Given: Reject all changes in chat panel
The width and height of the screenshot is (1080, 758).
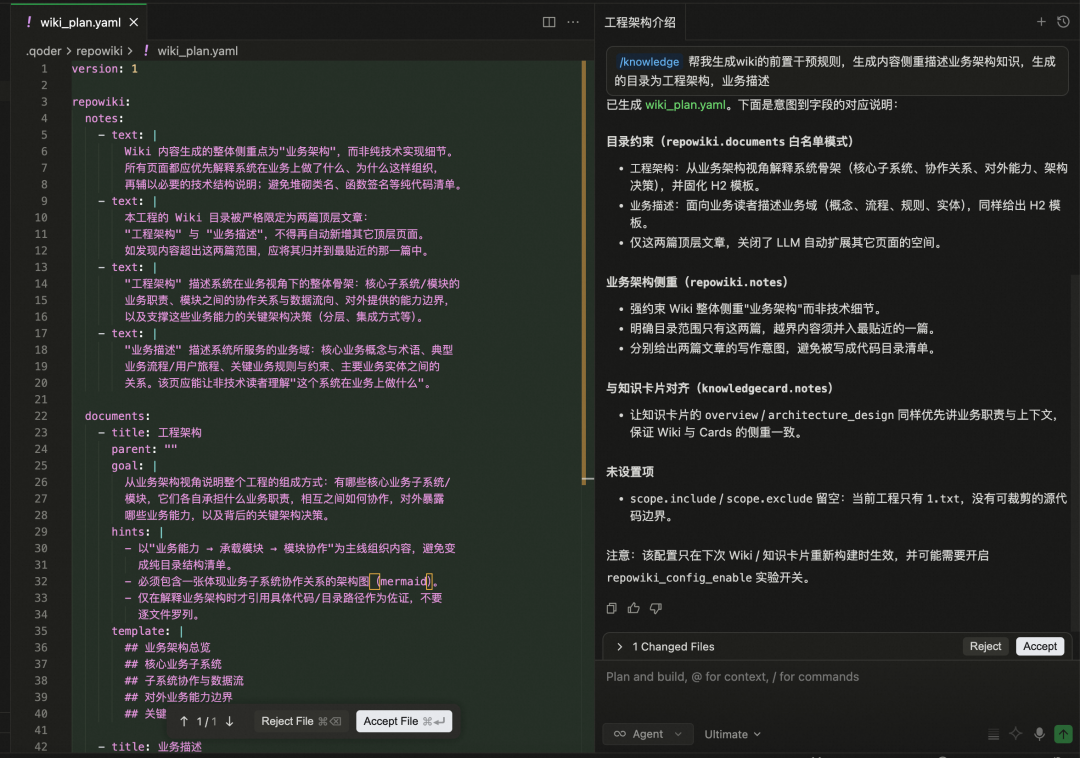Looking at the screenshot, I should pyautogui.click(x=985, y=646).
